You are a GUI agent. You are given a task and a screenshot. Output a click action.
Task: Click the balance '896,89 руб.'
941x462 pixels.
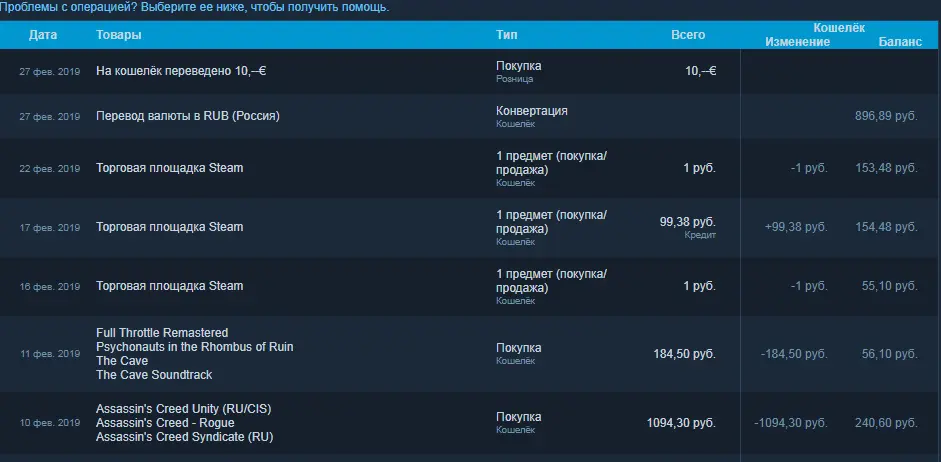coord(886,116)
